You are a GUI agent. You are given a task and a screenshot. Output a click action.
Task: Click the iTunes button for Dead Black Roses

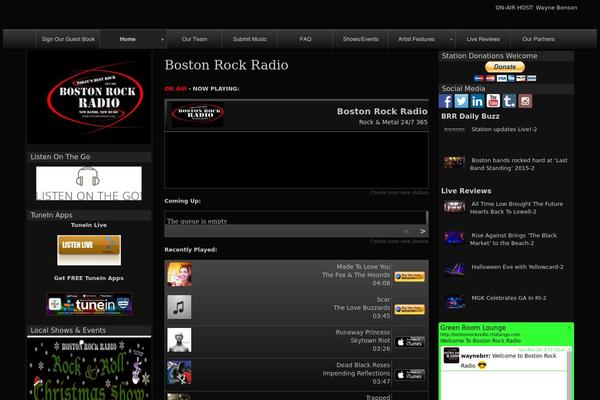[x=409, y=375]
